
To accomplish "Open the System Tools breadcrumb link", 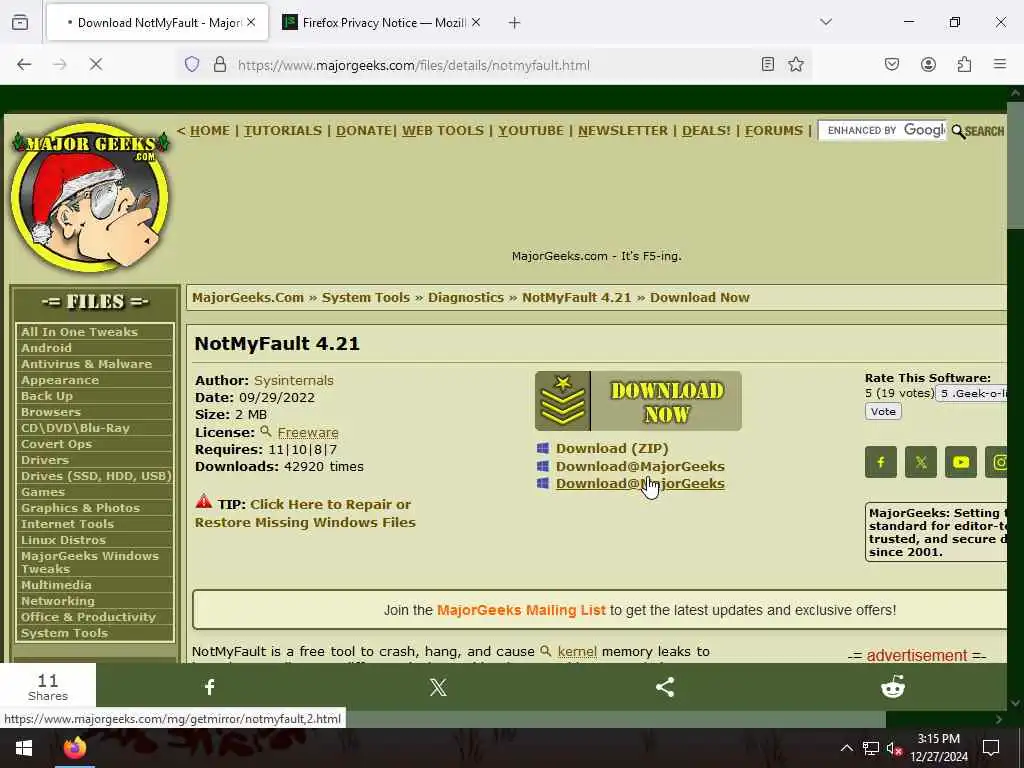I will [x=366, y=298].
